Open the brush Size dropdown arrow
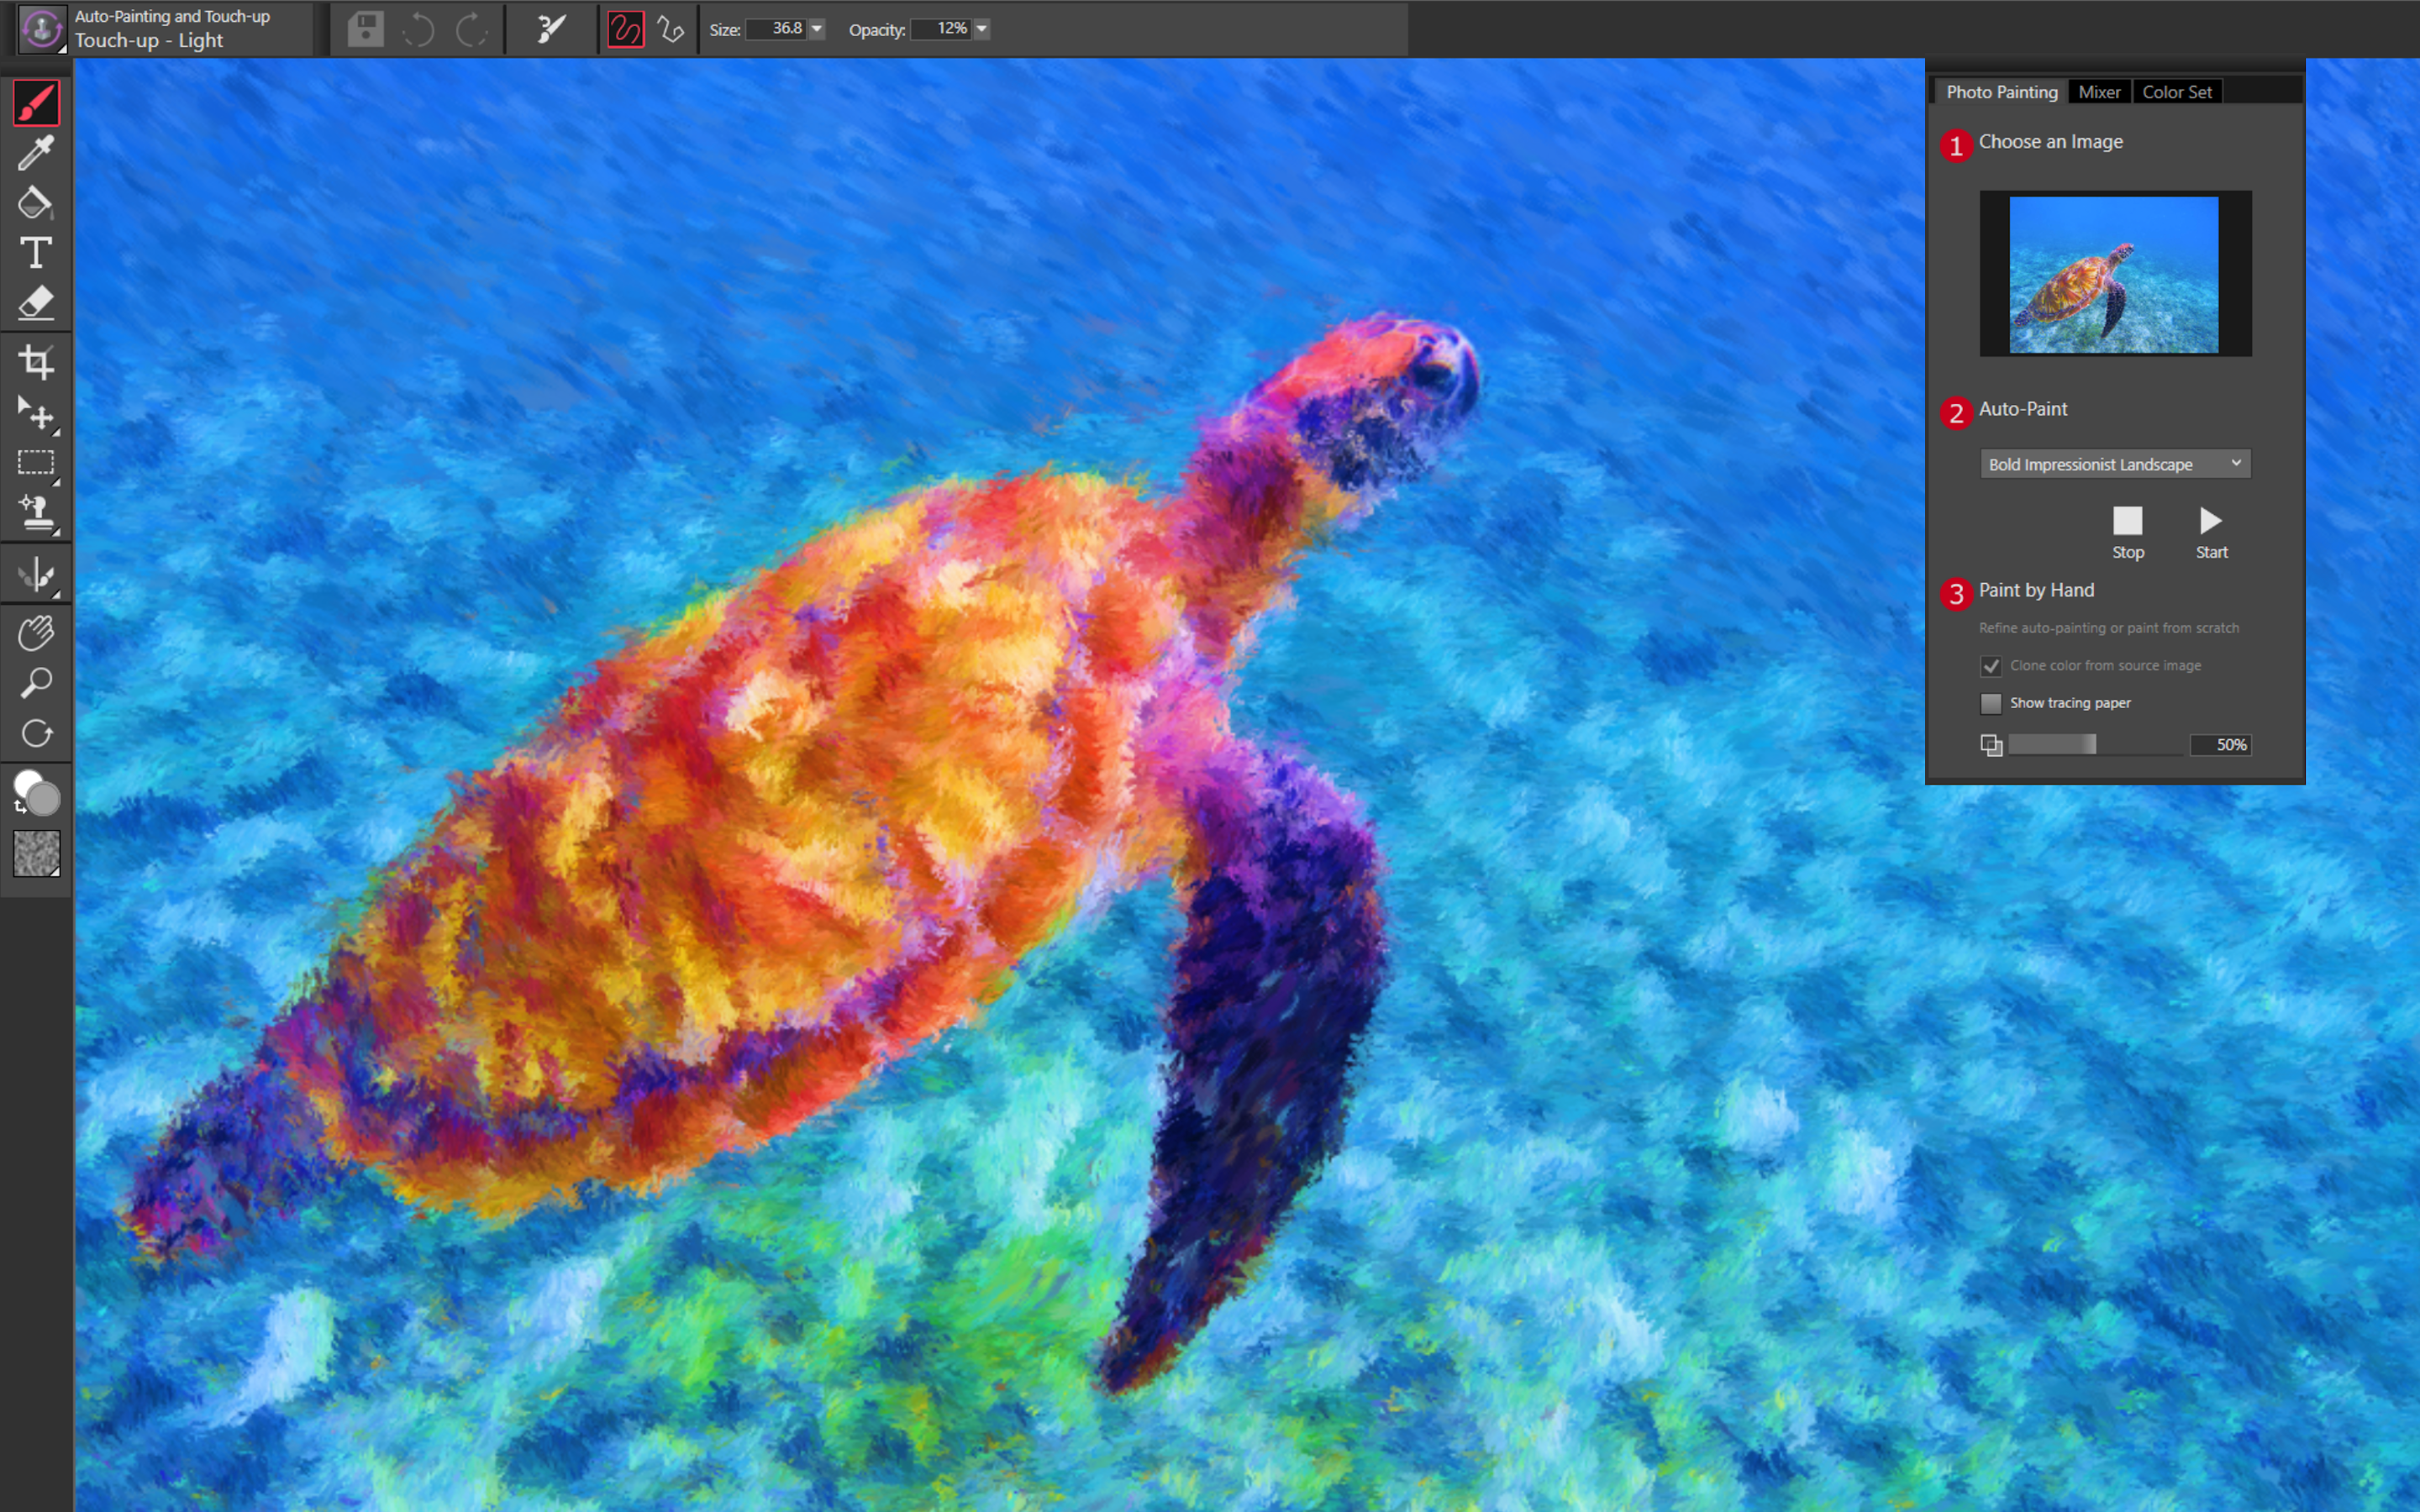The height and width of the screenshot is (1512, 2420). pos(817,29)
